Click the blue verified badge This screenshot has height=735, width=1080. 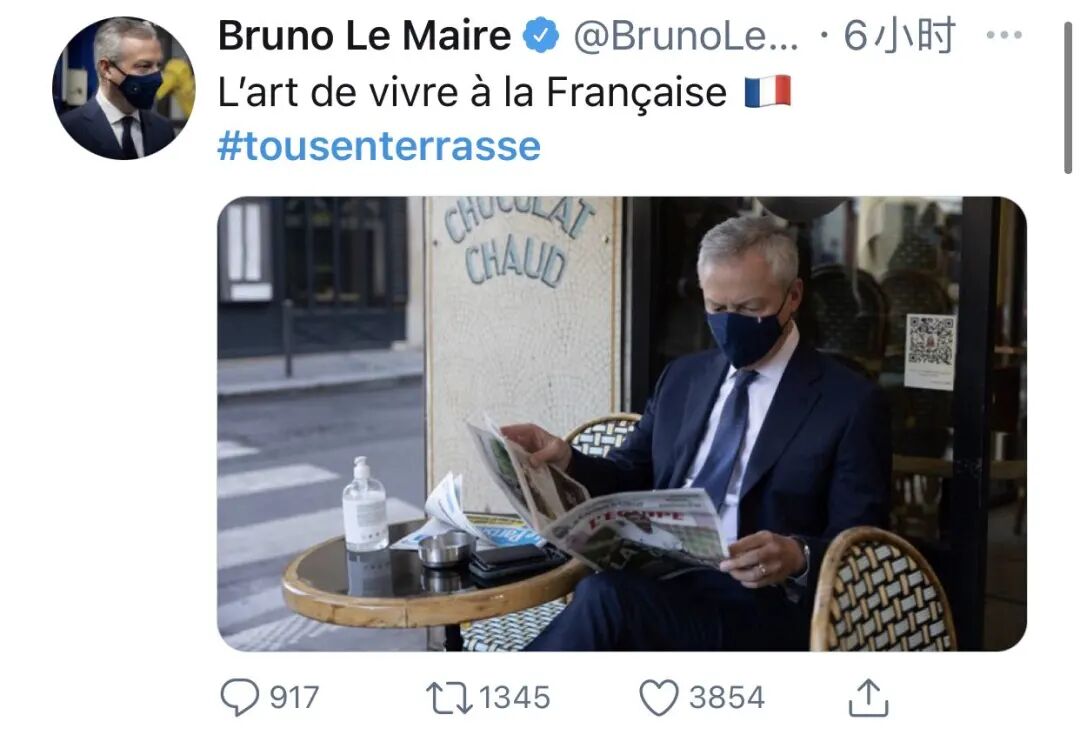(x=541, y=36)
